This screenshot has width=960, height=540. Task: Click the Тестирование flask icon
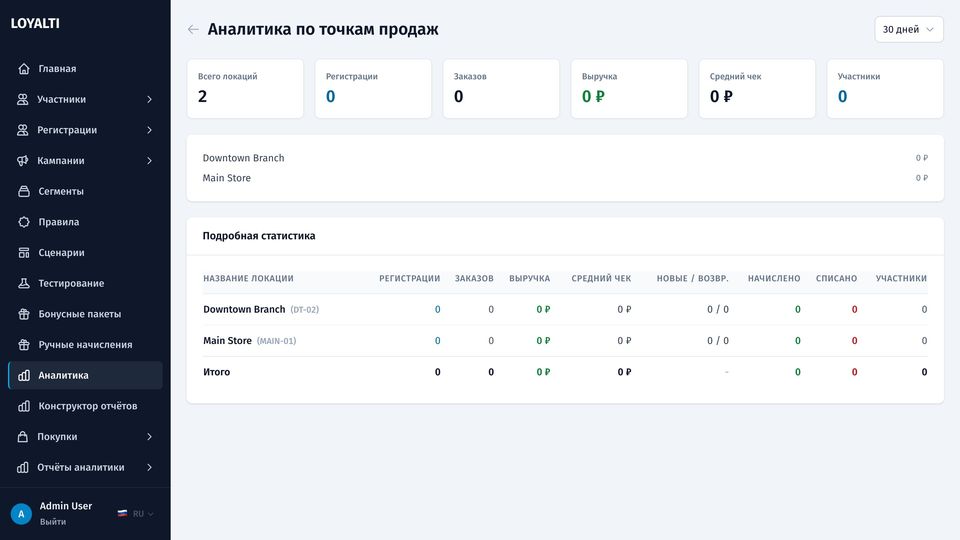pyautogui.click(x=24, y=283)
